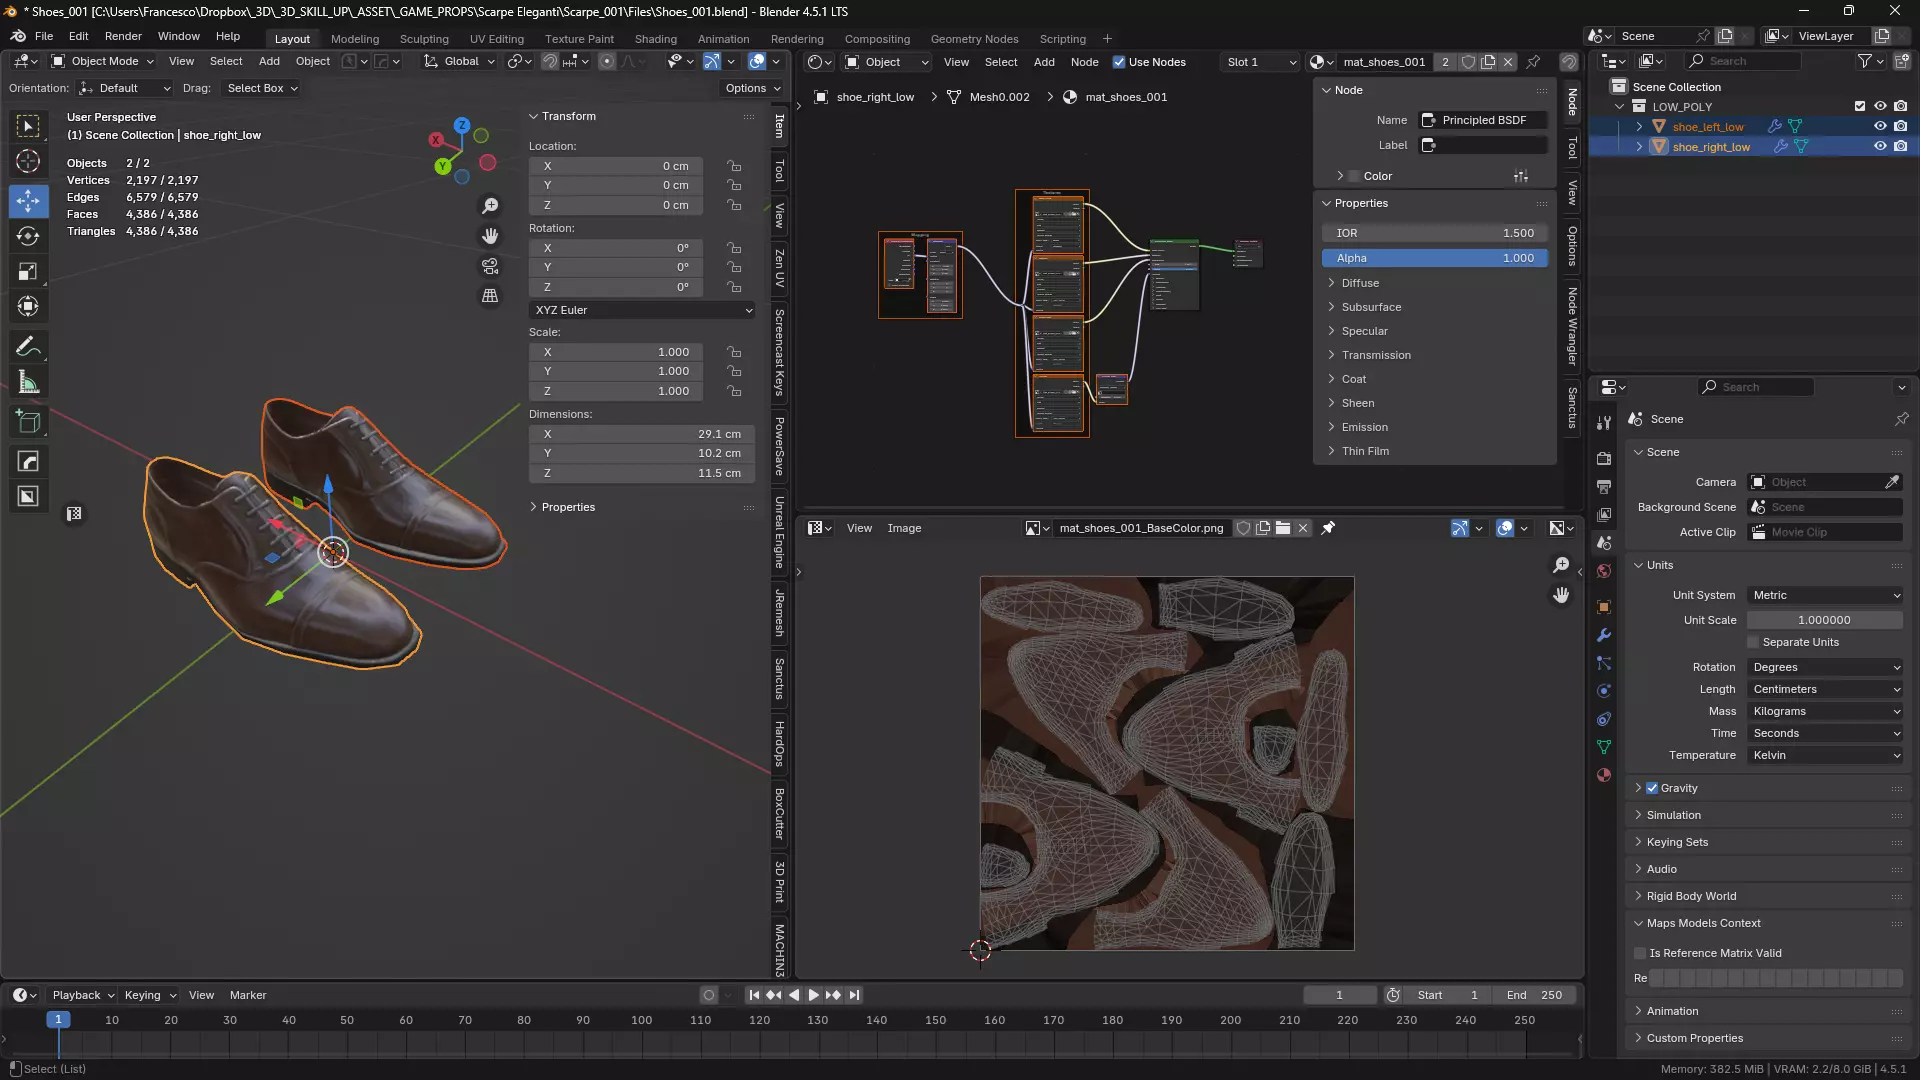Select the Cursor tool in toolbar
Screen dimensions: 1920x1080
28,161
